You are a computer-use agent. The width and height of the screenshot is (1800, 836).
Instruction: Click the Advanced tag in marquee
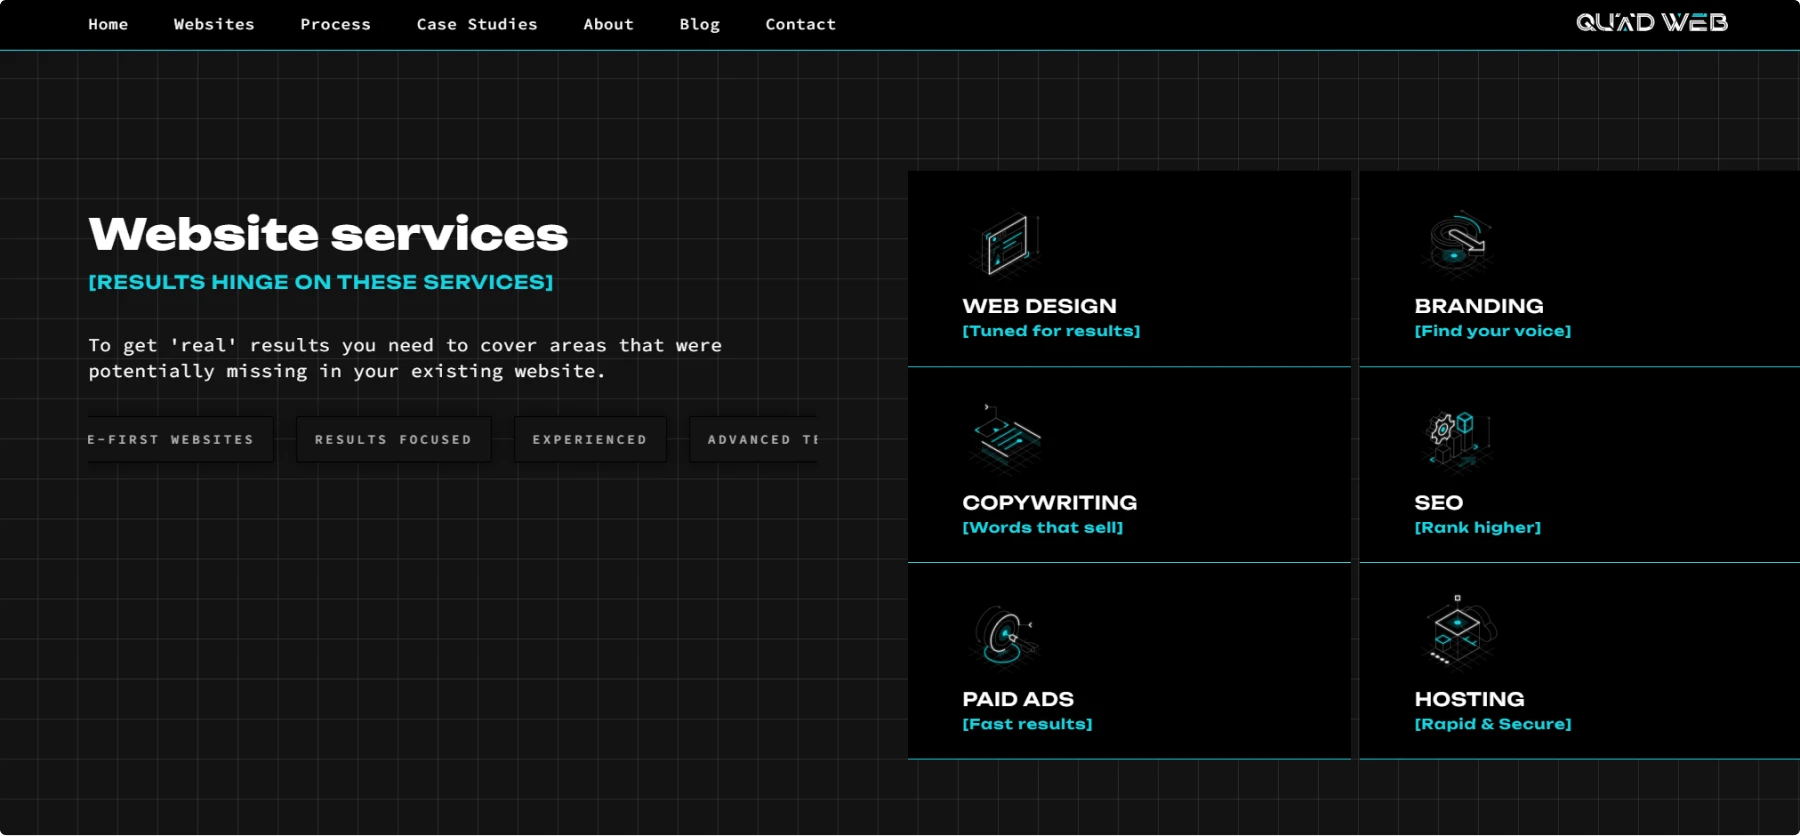[753, 439]
